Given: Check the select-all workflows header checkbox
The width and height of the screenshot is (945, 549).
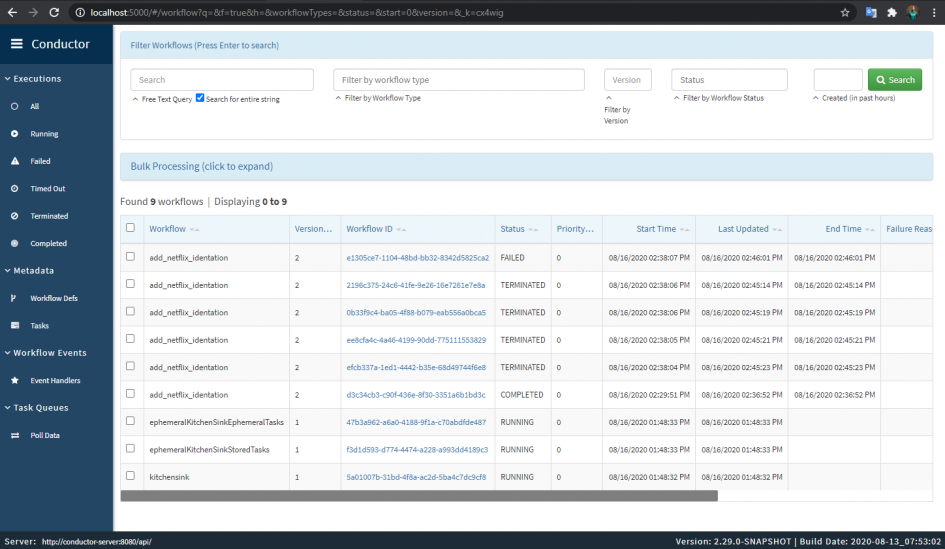Looking at the screenshot, I should point(130,228).
